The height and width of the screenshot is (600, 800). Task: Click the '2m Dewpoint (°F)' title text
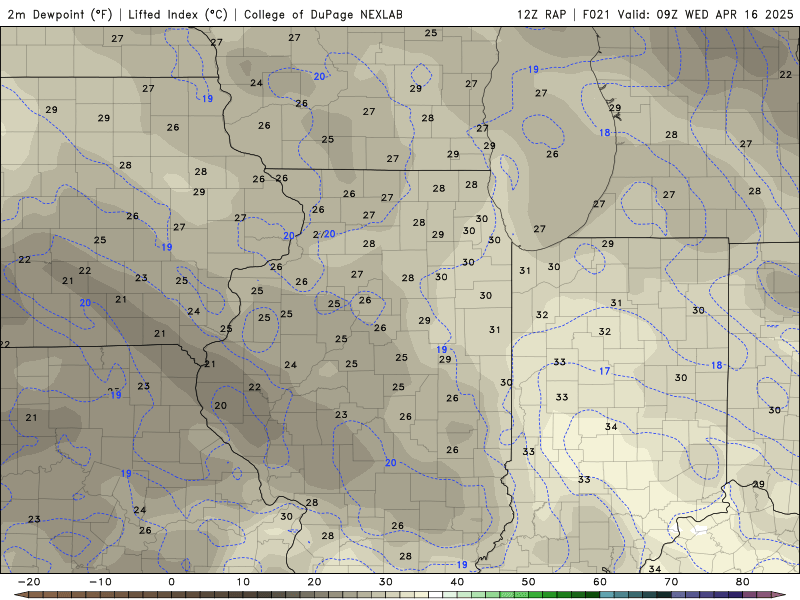click(59, 14)
